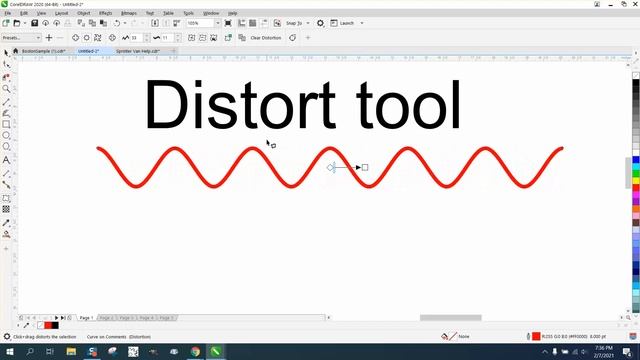Viewport: 640px width, 360px height.
Task: Open the View menu
Action: (41, 13)
